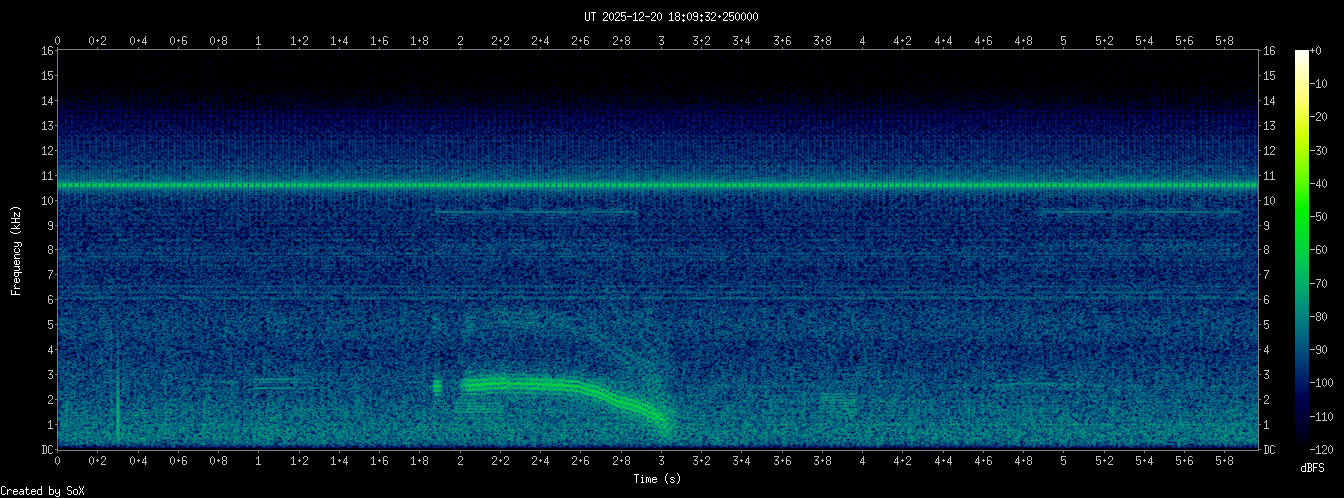
Task: Click the white top of the color scale bar
Action: coord(1301,54)
